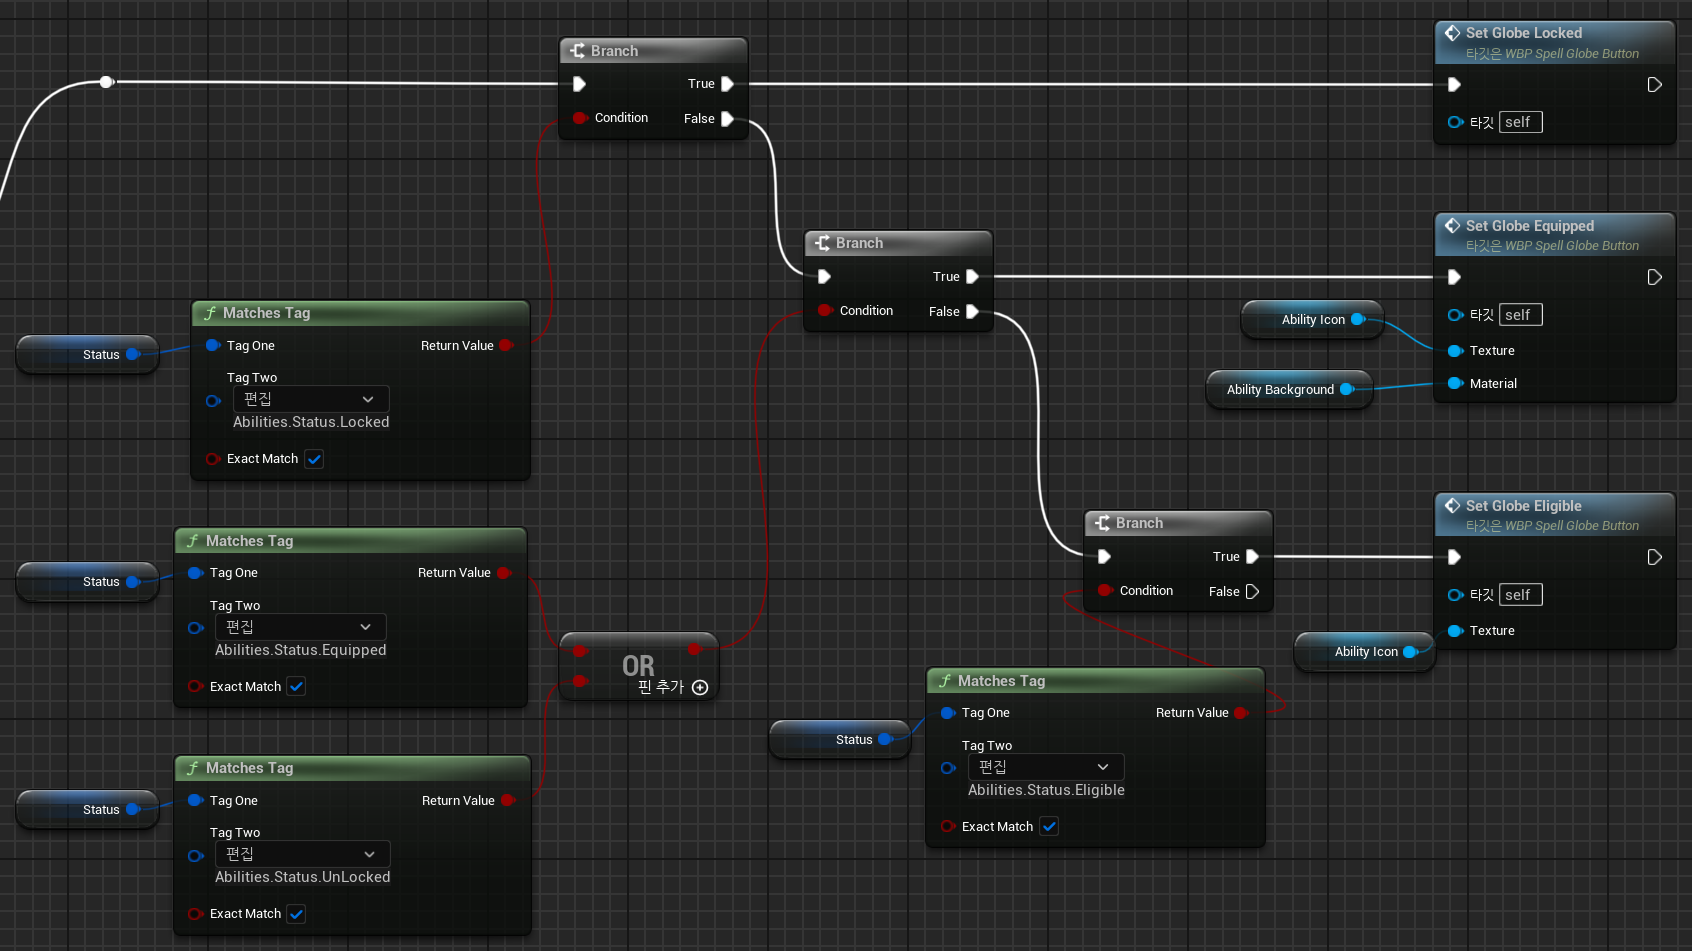Click Set Globe Locked input exec pin

(1455, 85)
